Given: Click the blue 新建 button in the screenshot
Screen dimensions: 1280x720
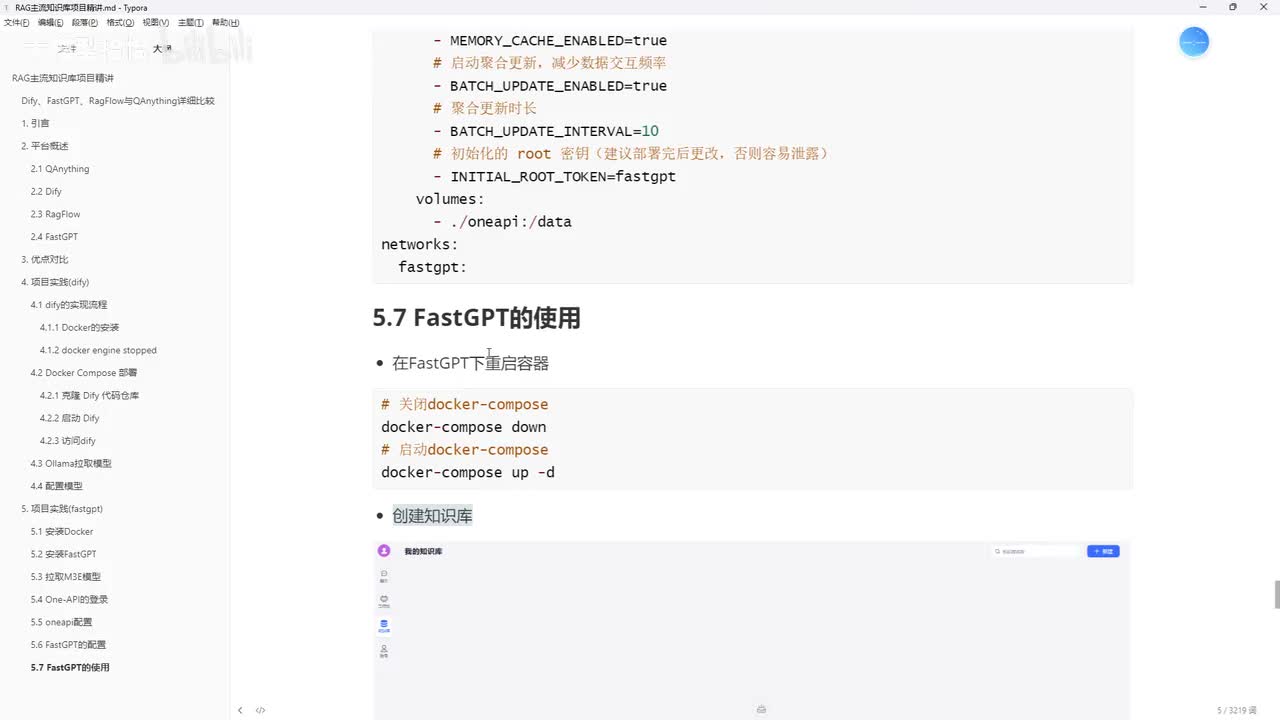Looking at the screenshot, I should click(1103, 551).
